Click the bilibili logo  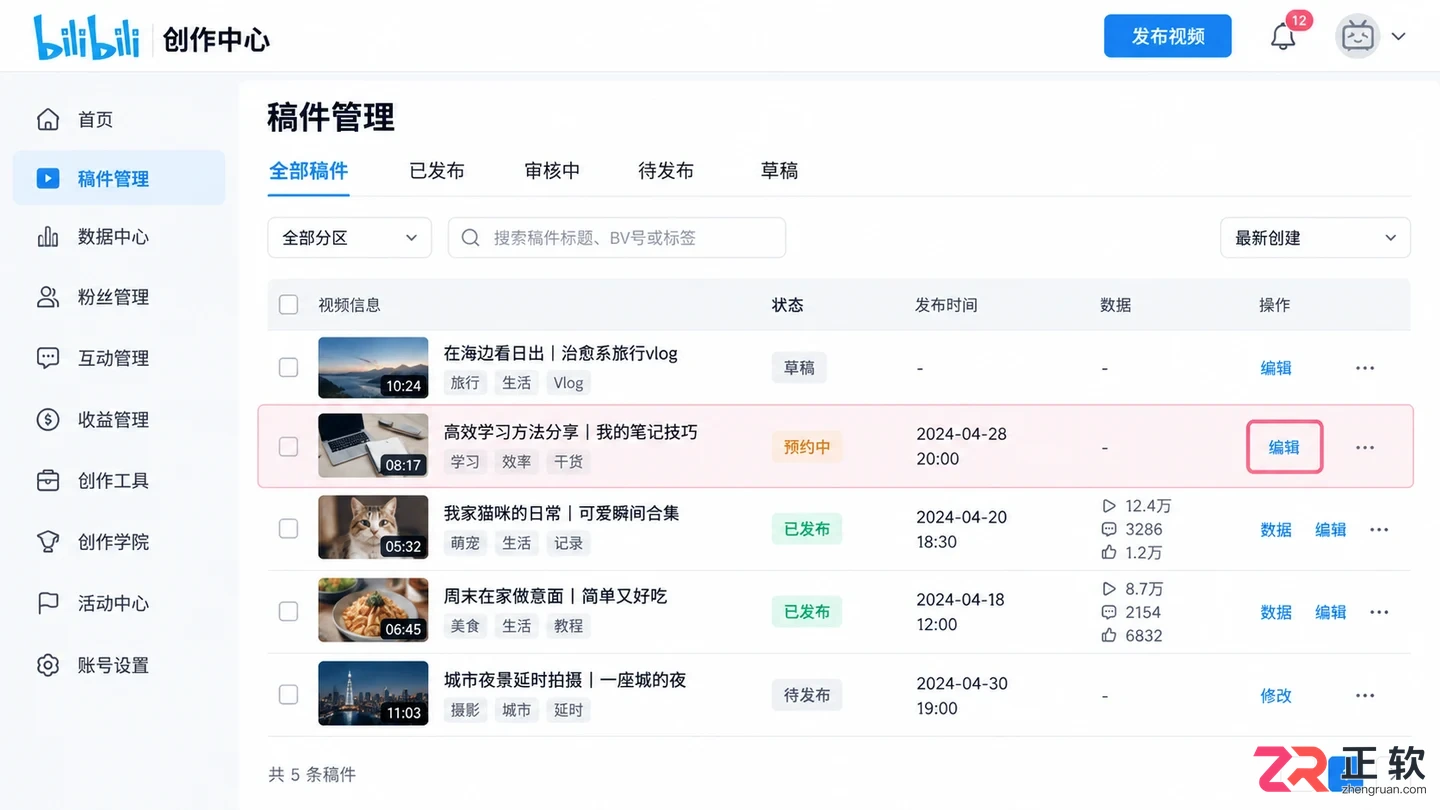87,37
